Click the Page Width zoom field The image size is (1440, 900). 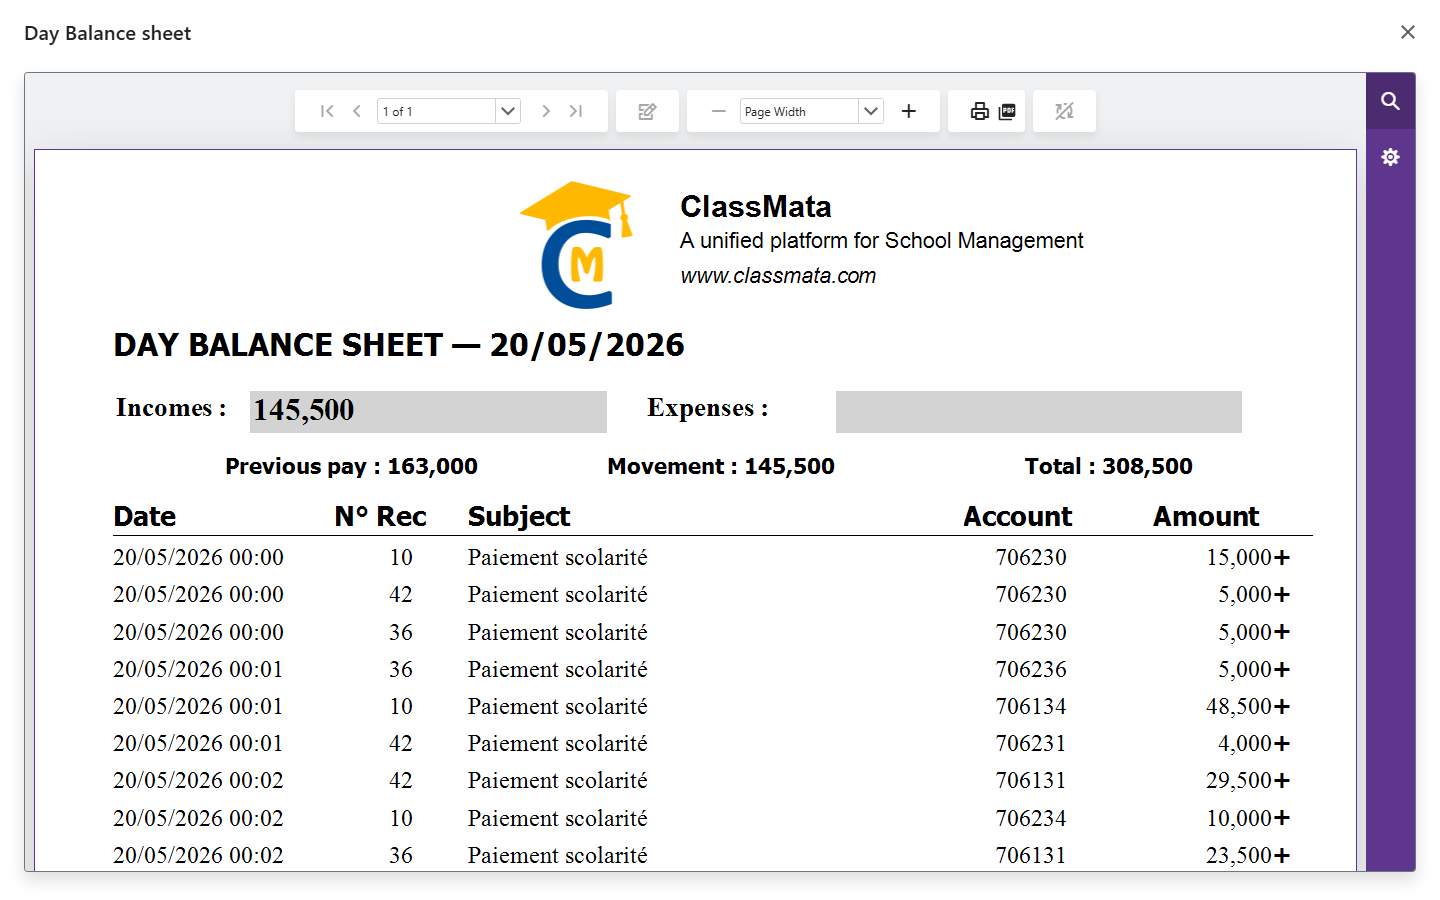point(799,111)
